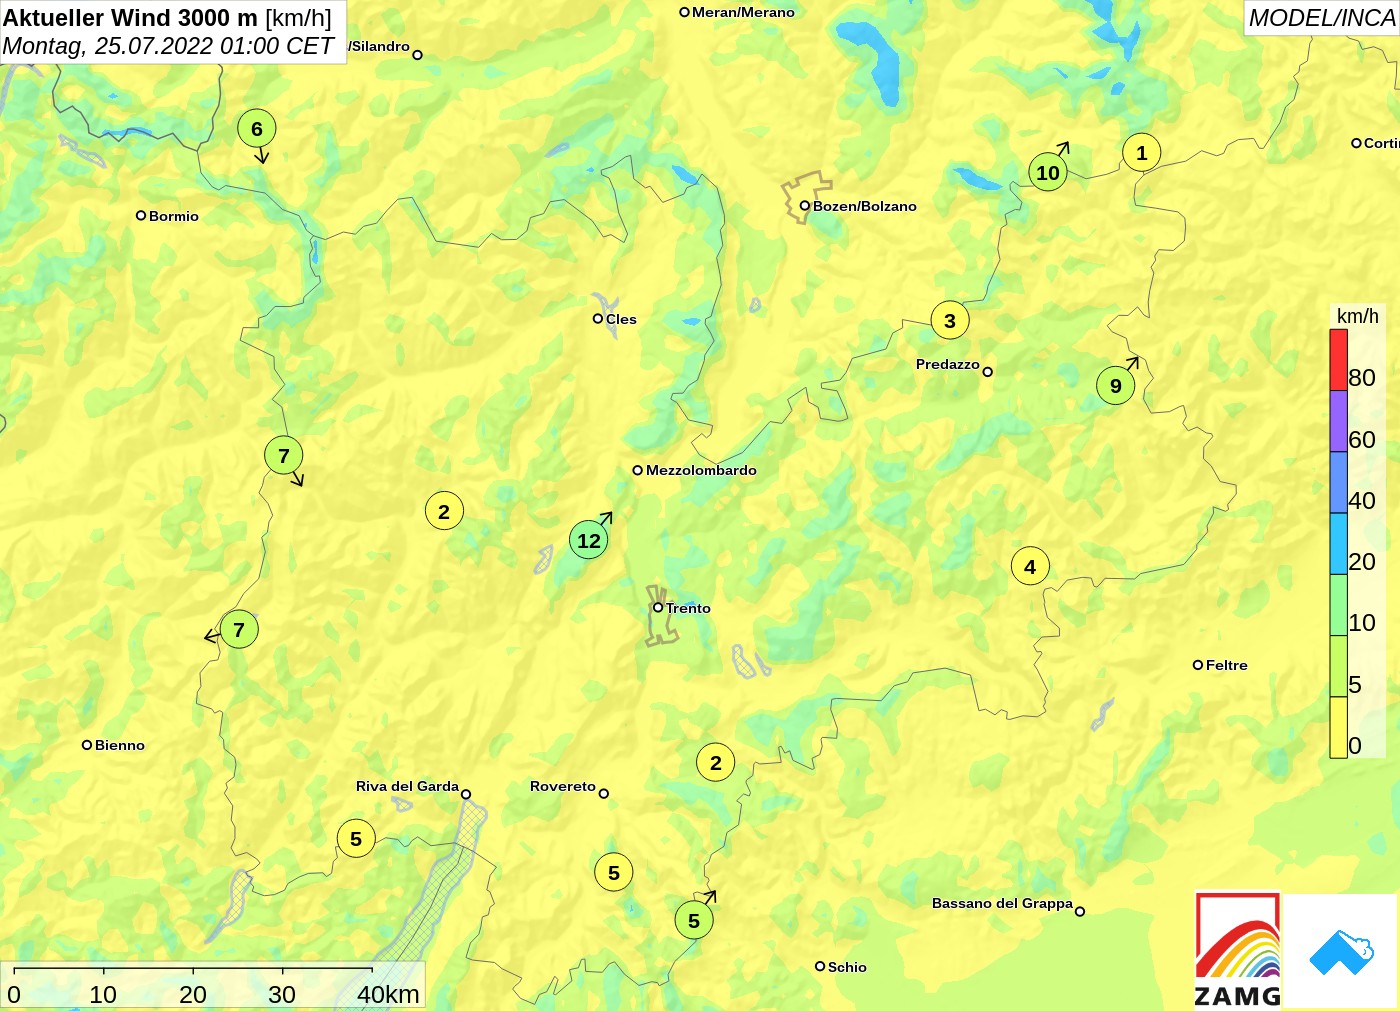Click the Silandro label
1400x1011 pixels.
point(379,46)
